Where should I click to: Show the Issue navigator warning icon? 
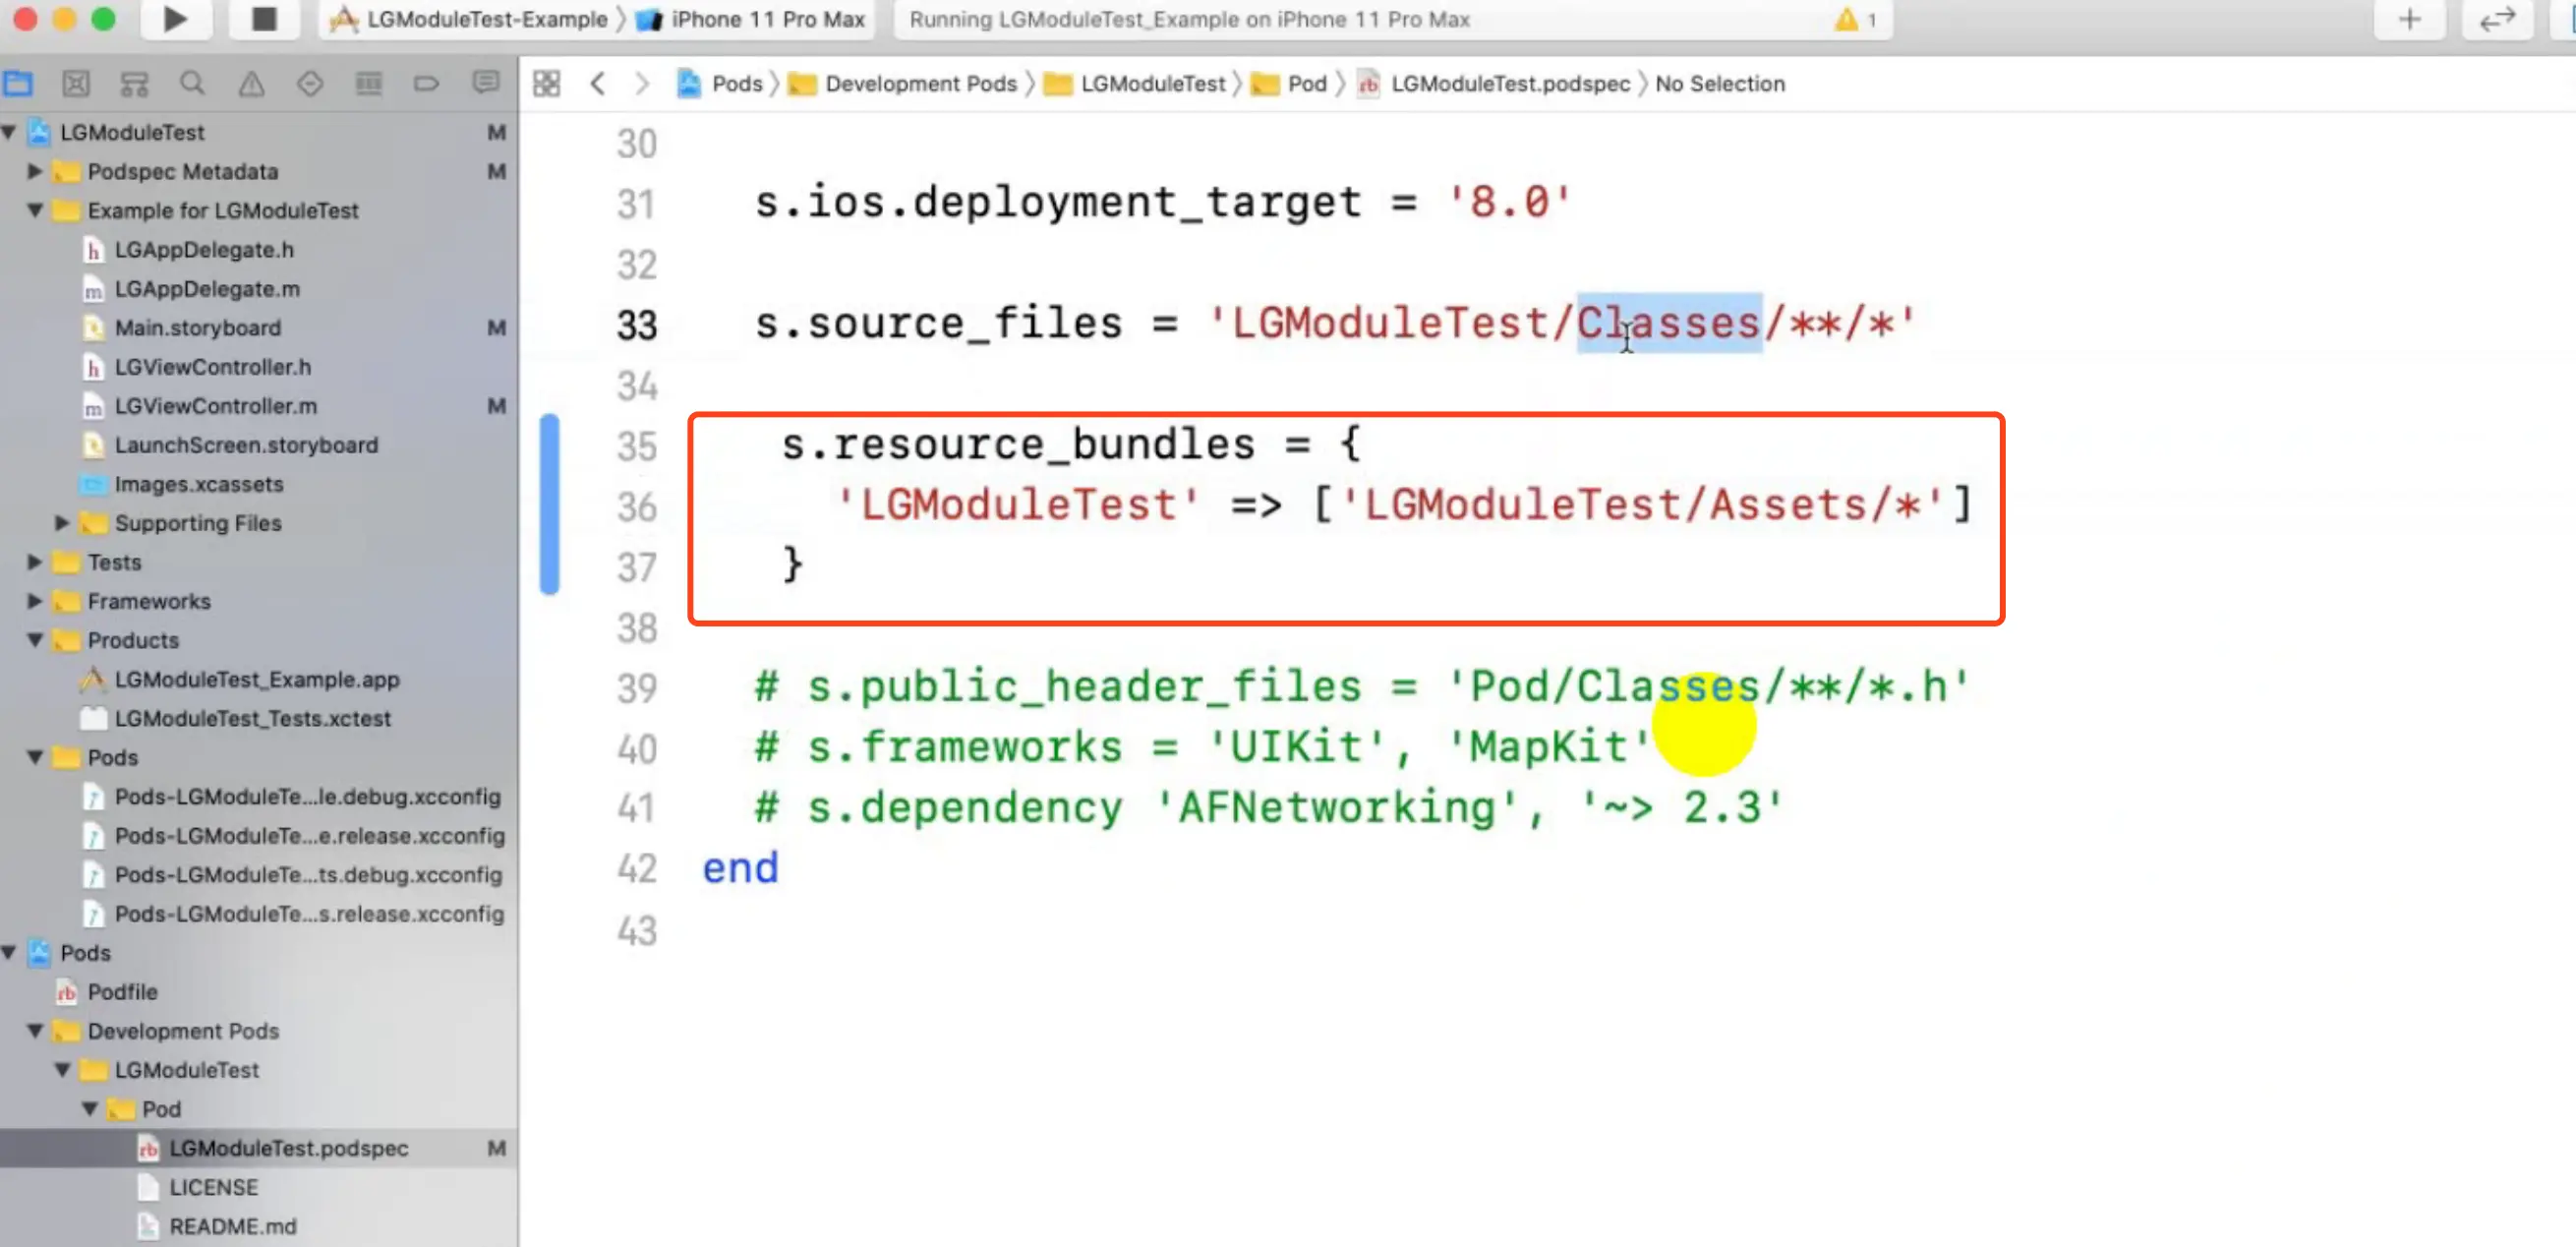(251, 84)
